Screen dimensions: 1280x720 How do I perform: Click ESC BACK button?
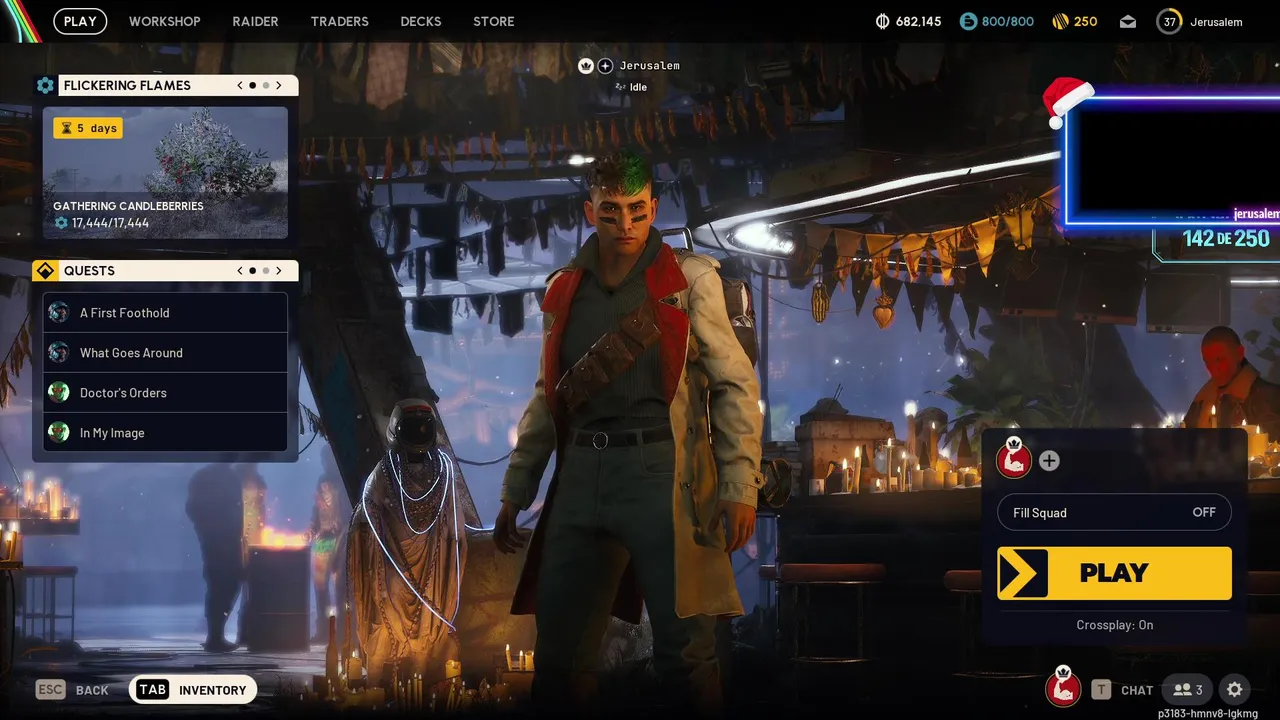pyautogui.click(x=72, y=690)
